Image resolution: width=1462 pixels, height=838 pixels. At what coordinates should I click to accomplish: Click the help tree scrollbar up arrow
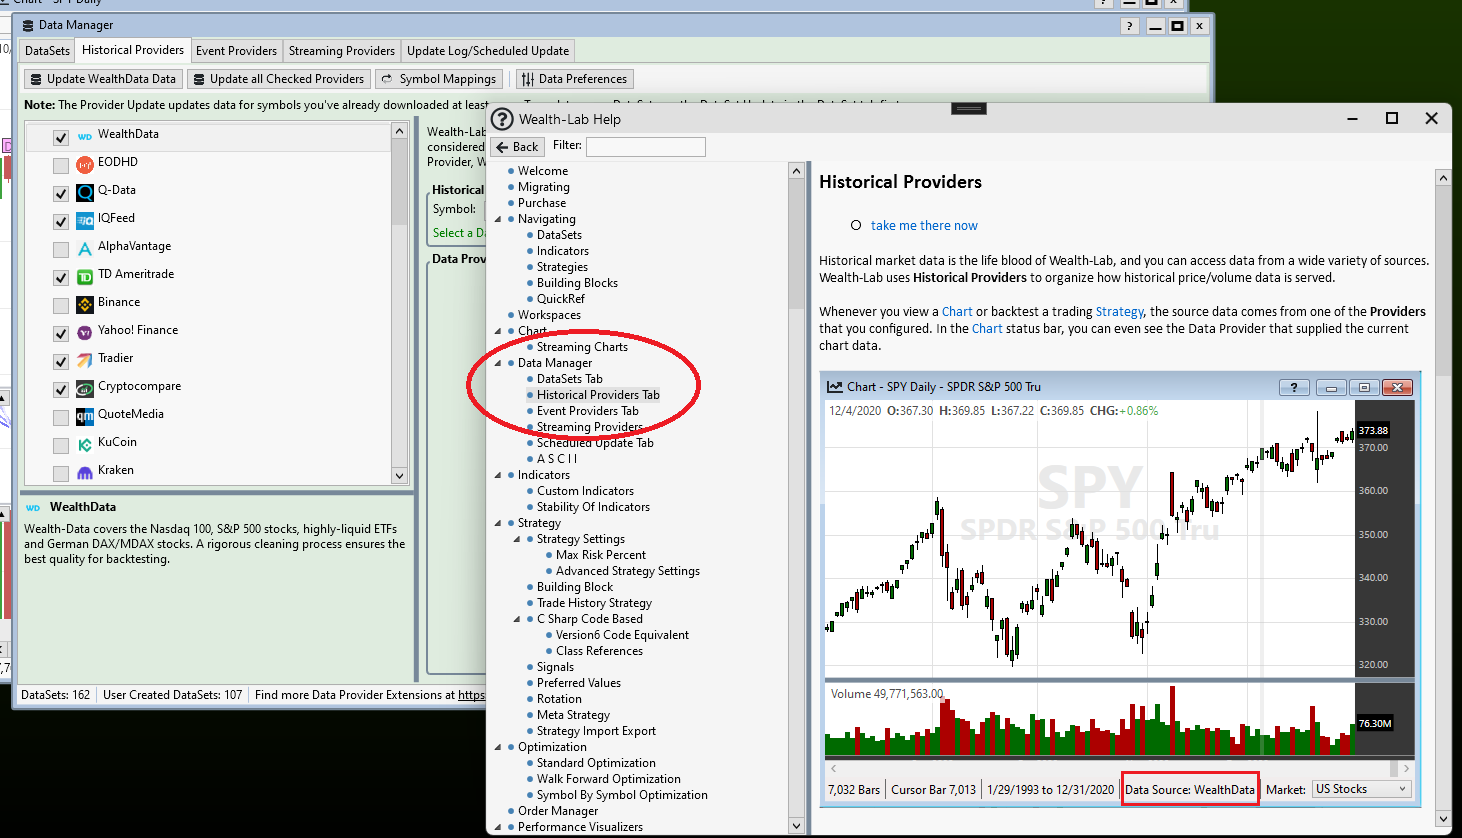point(796,171)
